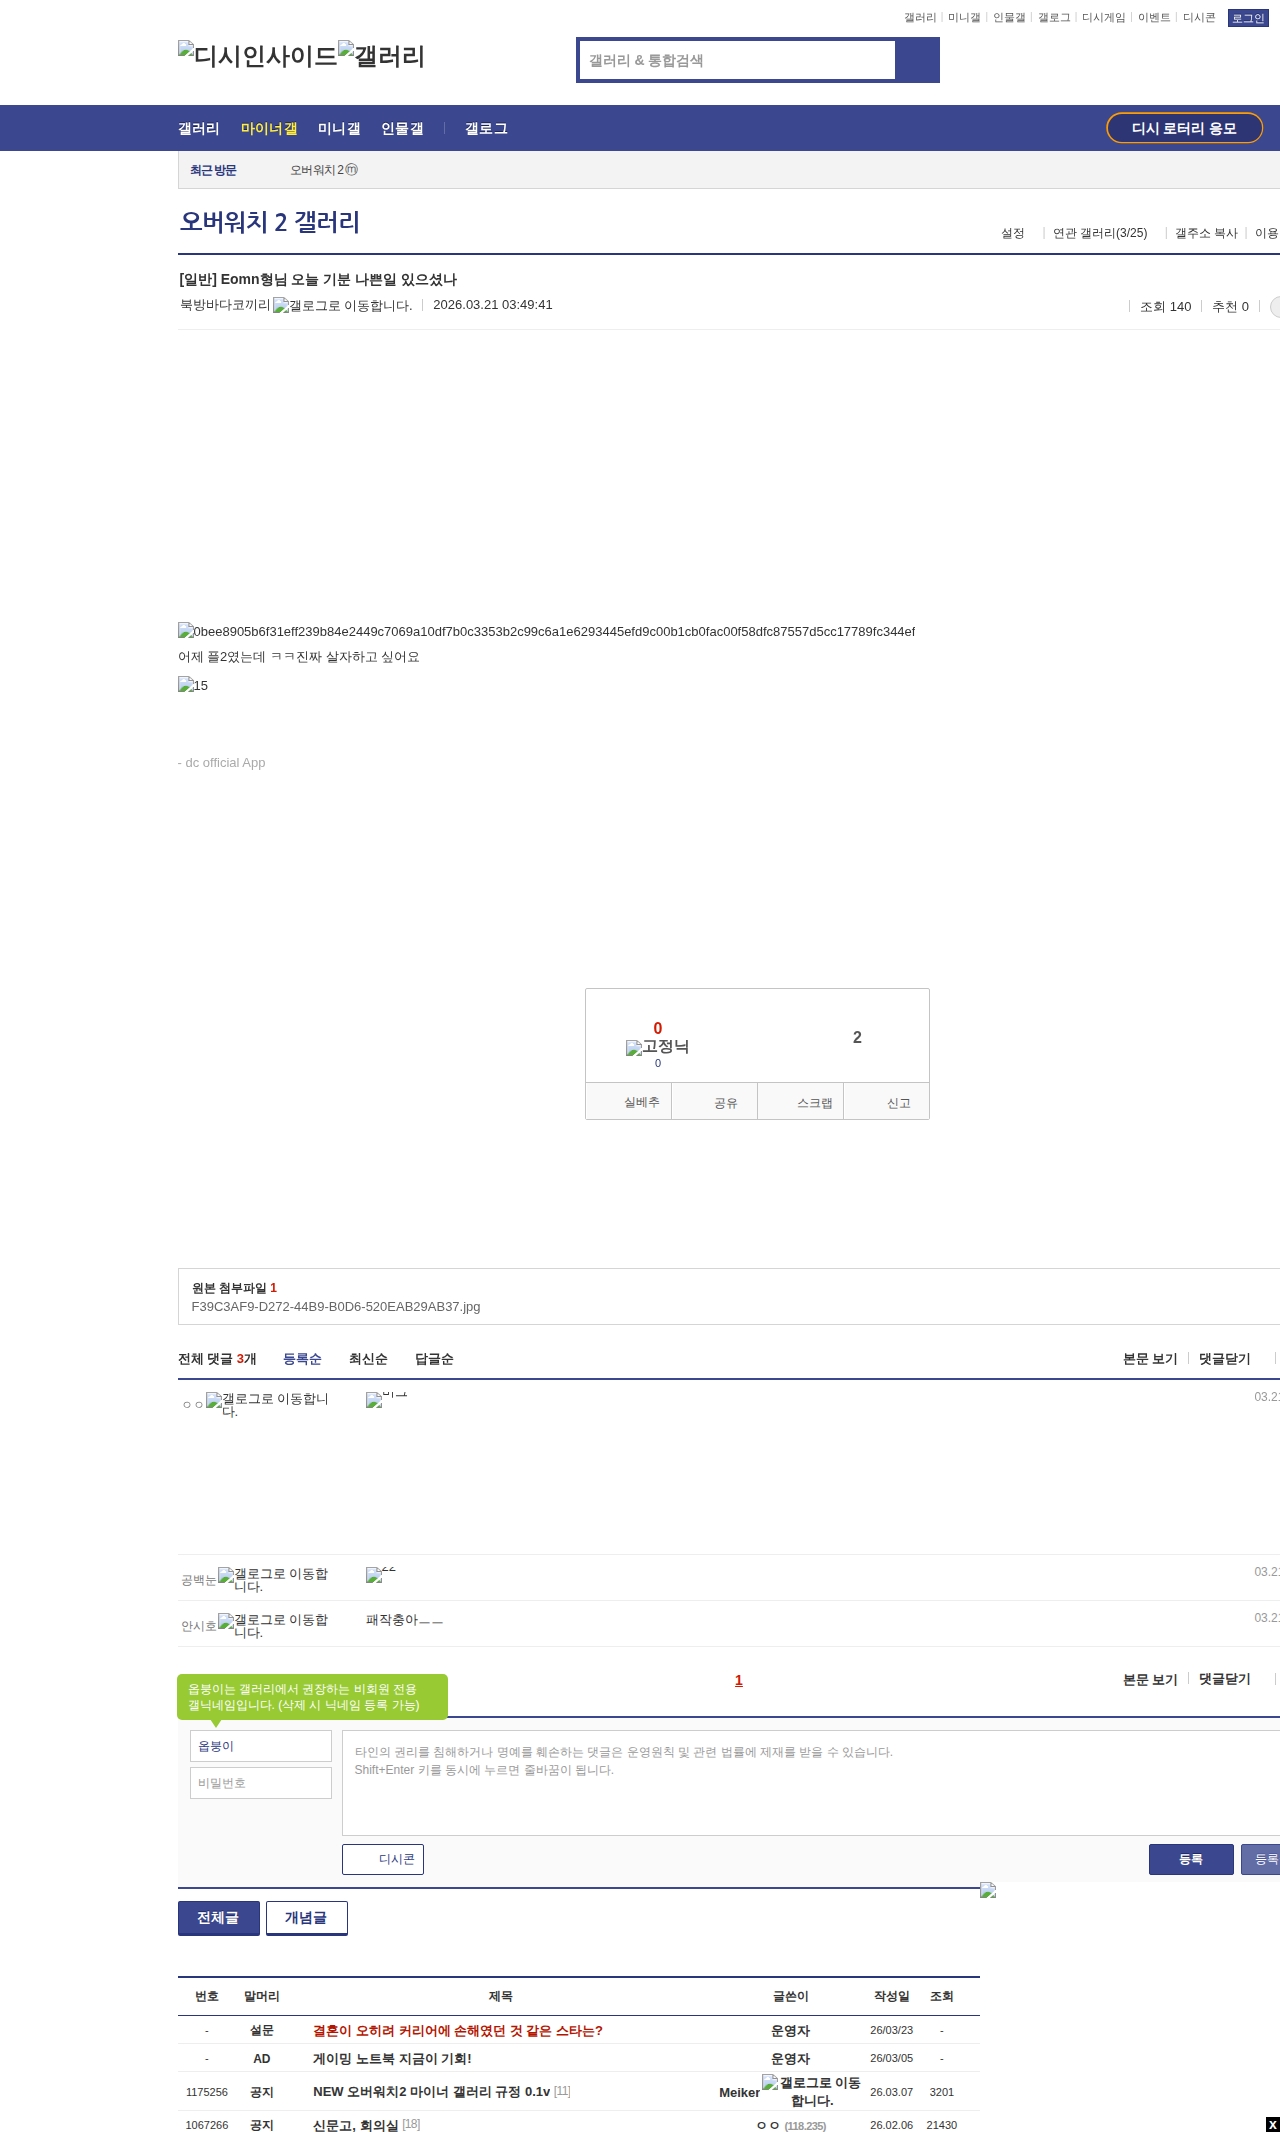Viewport: 1280px width, 2132px height.
Task: Open 갤로그 icon next to commenter 안시호
Action: tap(273, 1626)
